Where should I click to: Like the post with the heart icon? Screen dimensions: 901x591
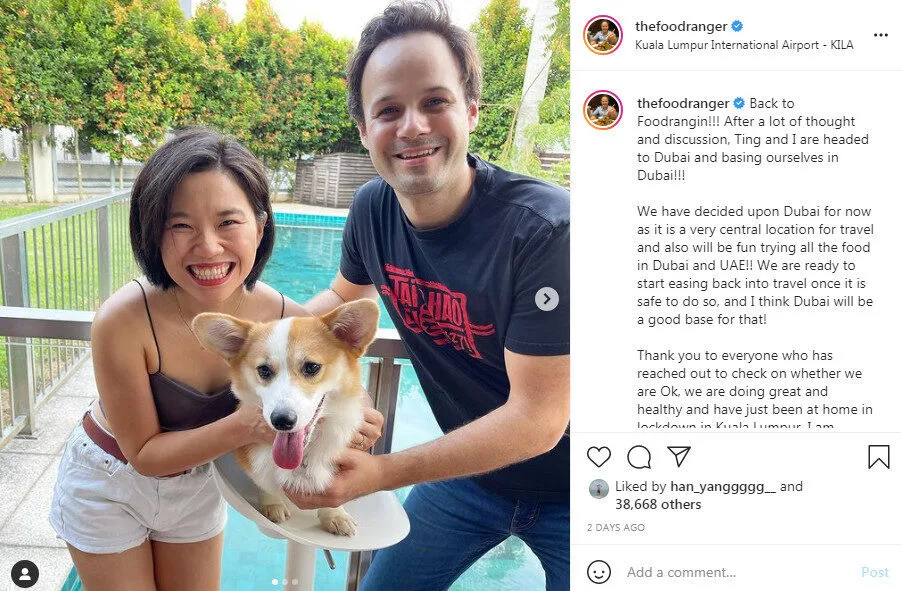click(599, 457)
